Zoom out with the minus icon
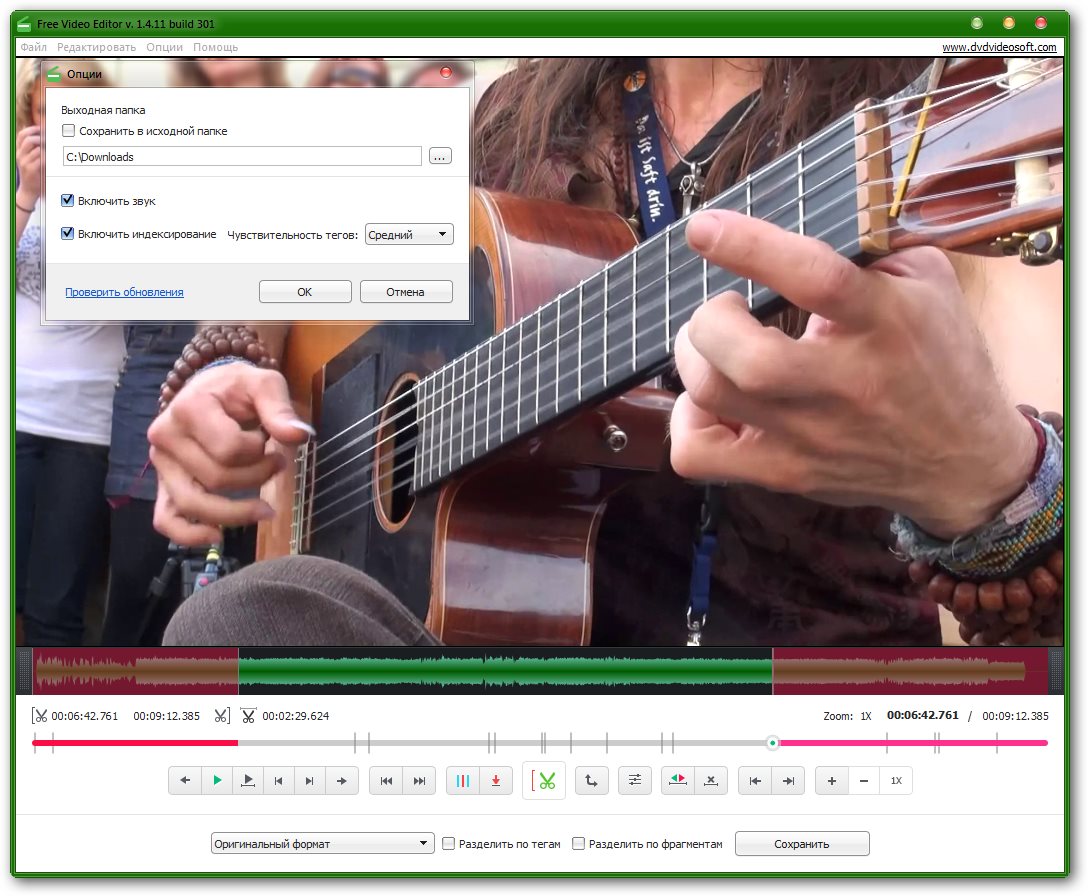The image size is (1088, 896). pos(864,781)
